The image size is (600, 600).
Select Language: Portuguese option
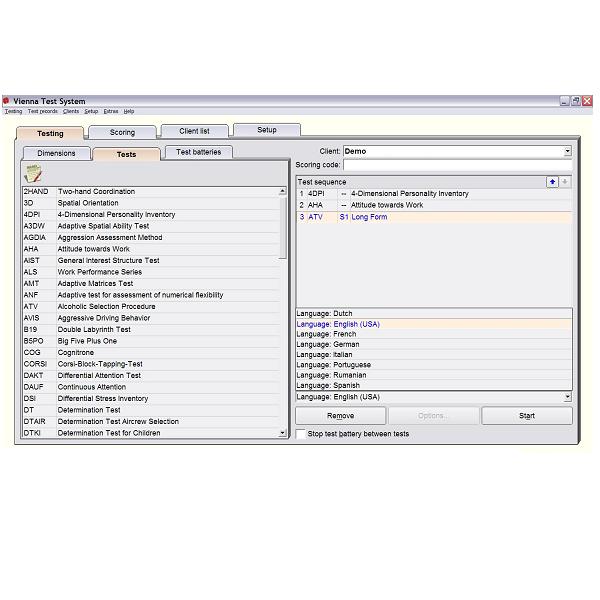[x=434, y=365]
